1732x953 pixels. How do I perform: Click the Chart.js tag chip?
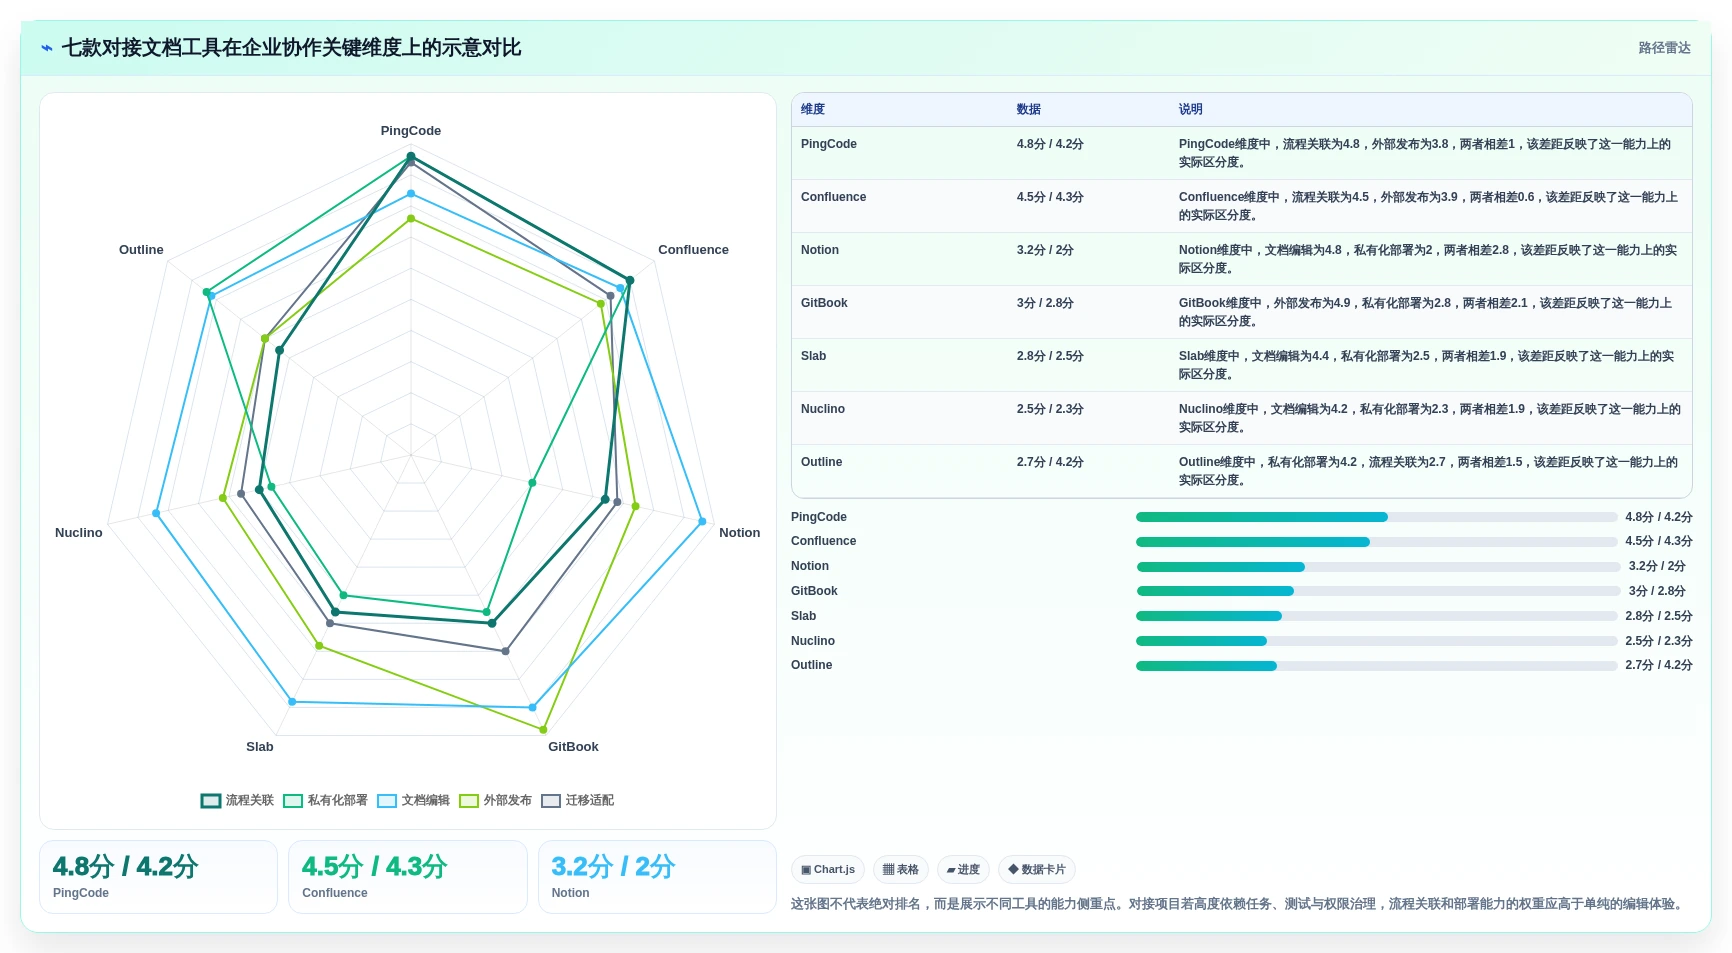coord(828,869)
